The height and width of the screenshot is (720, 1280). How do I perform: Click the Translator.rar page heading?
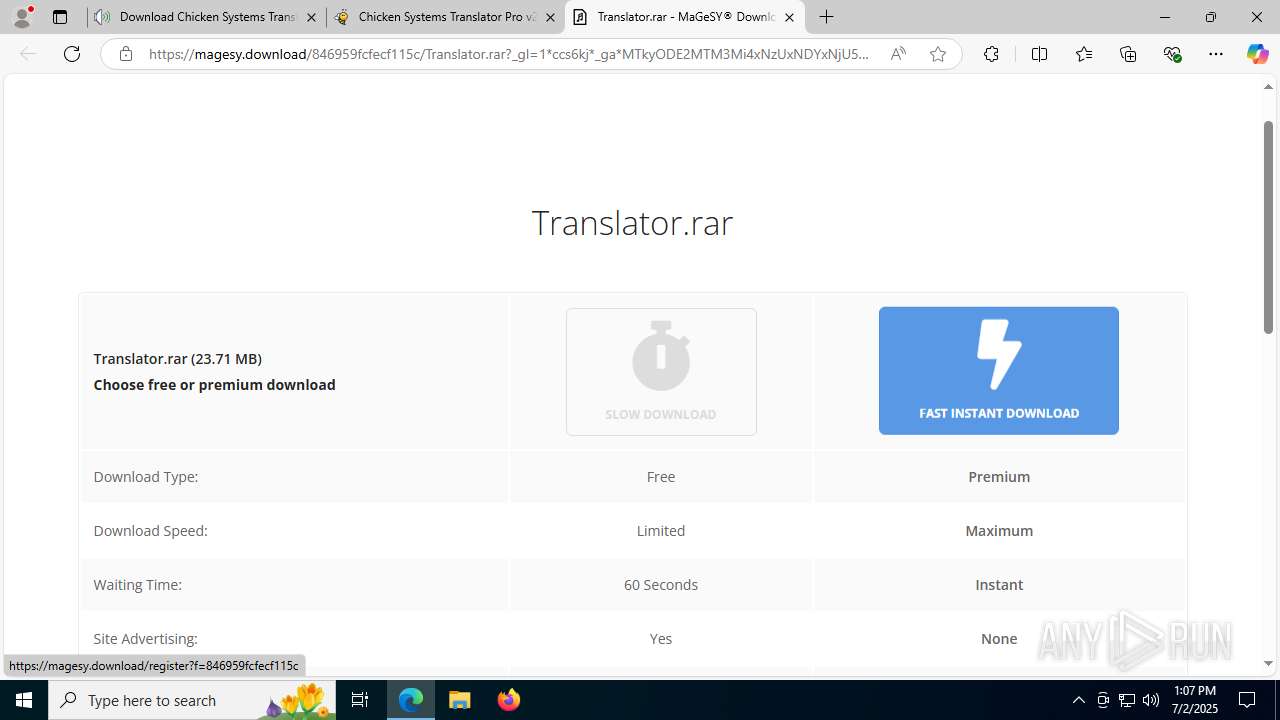pyautogui.click(x=632, y=222)
